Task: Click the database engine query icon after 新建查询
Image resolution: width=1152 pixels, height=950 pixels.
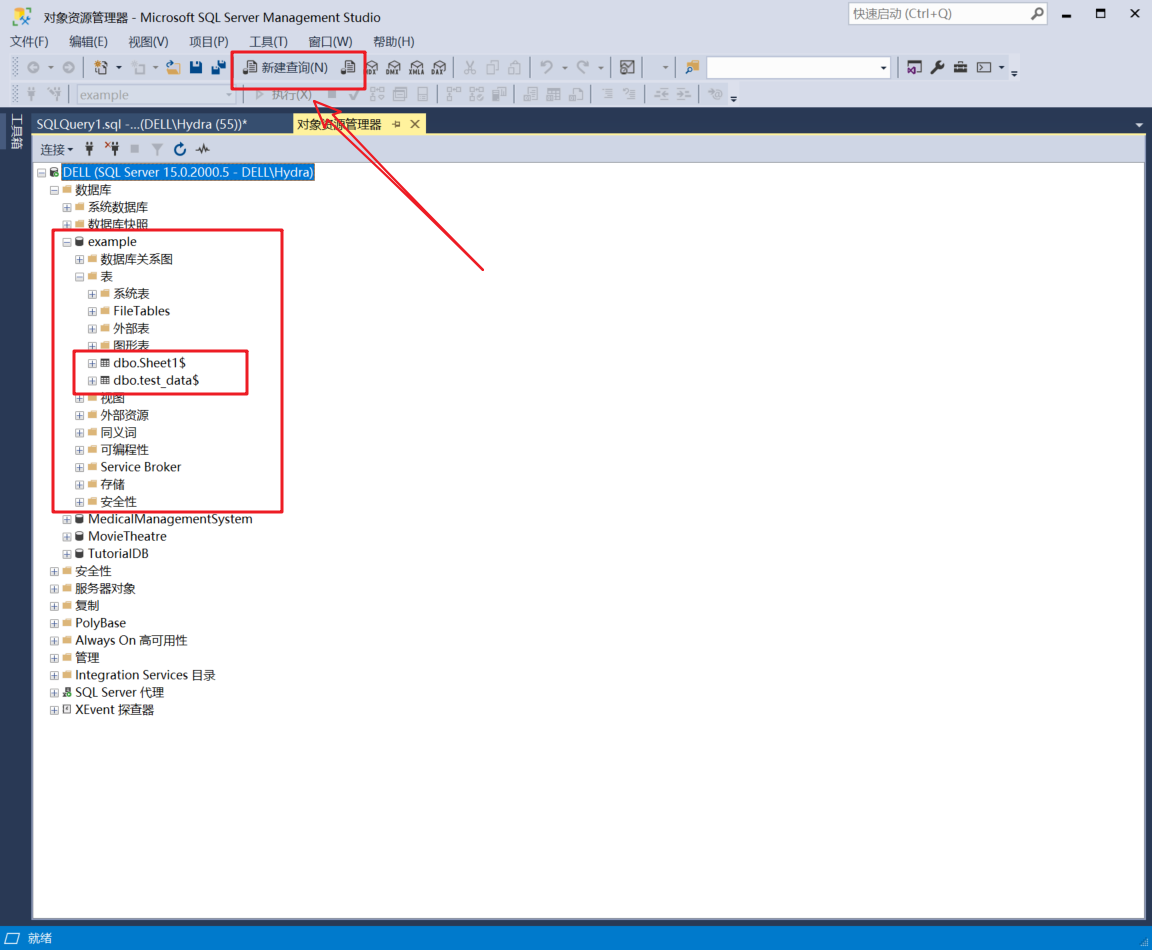Action: pyautogui.click(x=348, y=68)
